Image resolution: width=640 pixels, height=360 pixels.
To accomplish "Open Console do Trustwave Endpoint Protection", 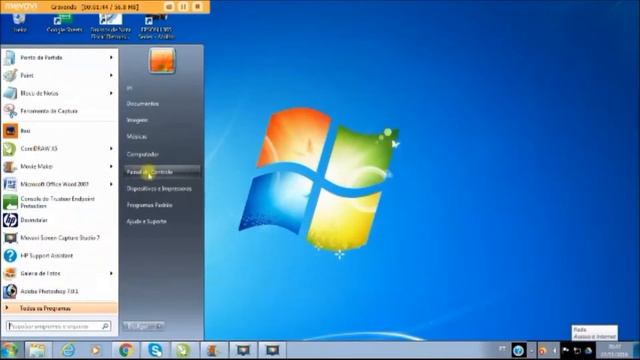I will 59,202.
